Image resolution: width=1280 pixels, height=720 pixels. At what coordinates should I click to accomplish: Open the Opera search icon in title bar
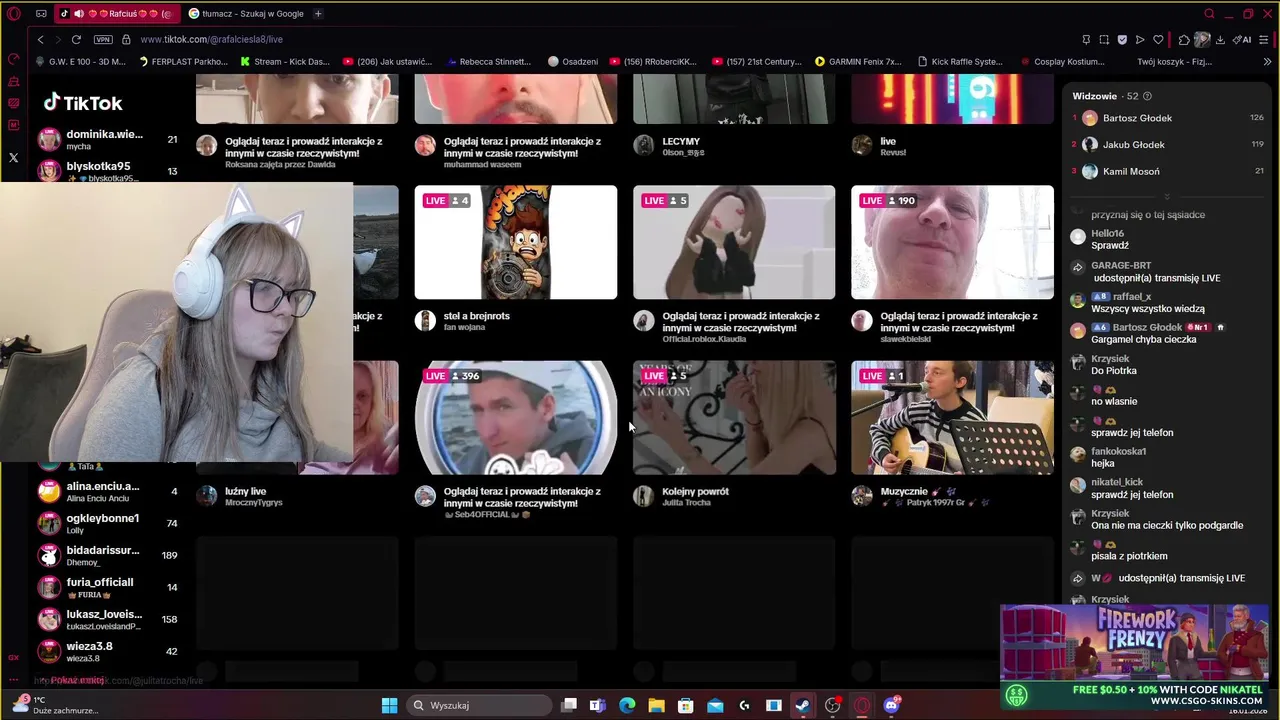(x=1209, y=14)
